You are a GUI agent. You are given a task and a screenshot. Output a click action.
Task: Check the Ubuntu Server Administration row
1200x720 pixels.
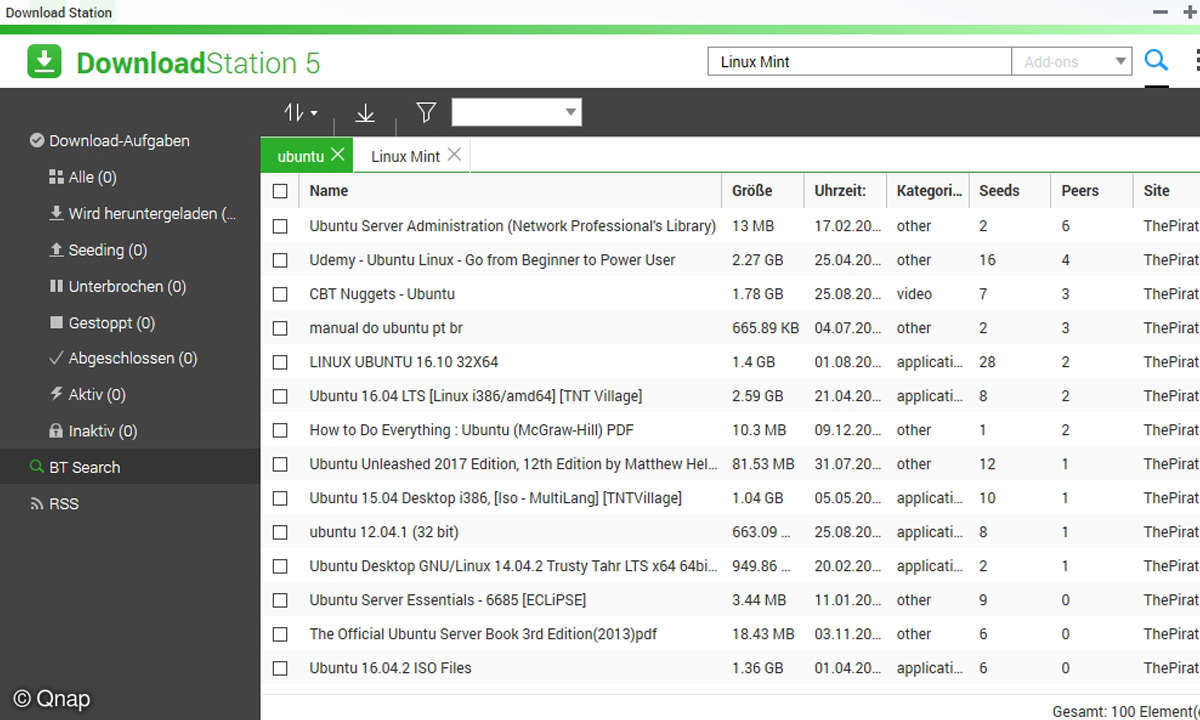[280, 226]
